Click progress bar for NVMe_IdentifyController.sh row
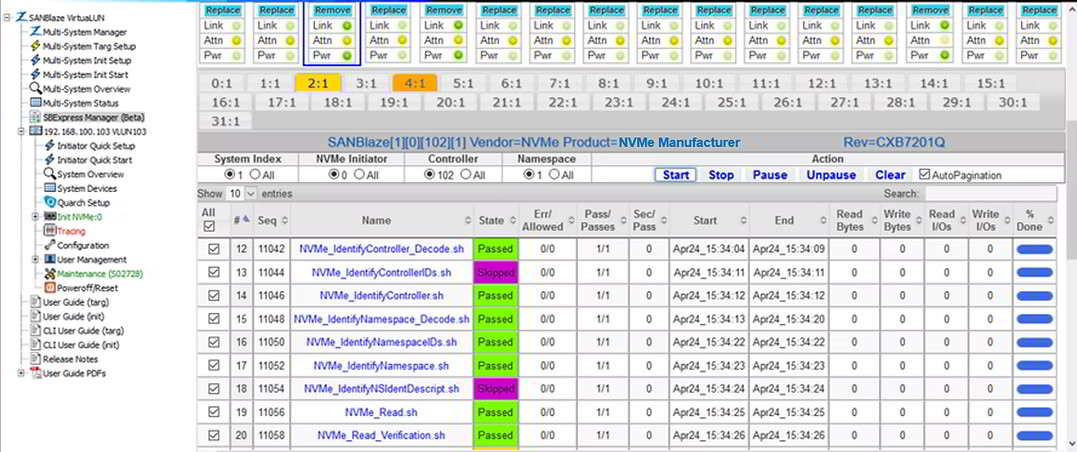Image resolution: width=1077 pixels, height=452 pixels. click(1034, 296)
